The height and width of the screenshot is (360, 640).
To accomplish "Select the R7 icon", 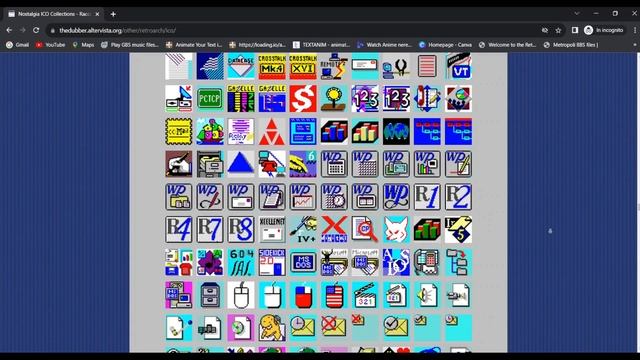I will click(210, 229).
